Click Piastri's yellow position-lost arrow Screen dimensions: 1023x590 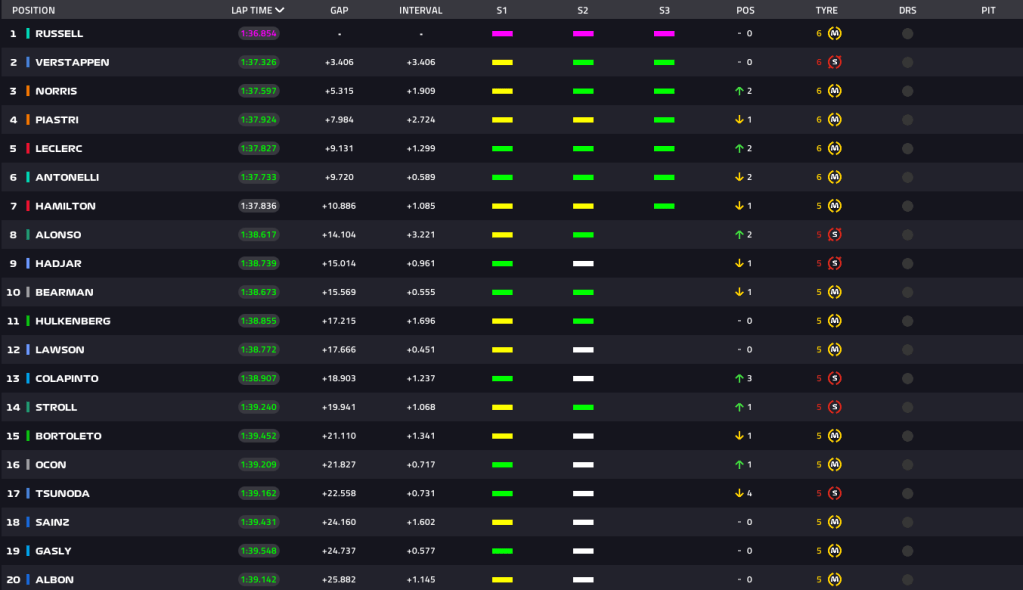click(739, 119)
